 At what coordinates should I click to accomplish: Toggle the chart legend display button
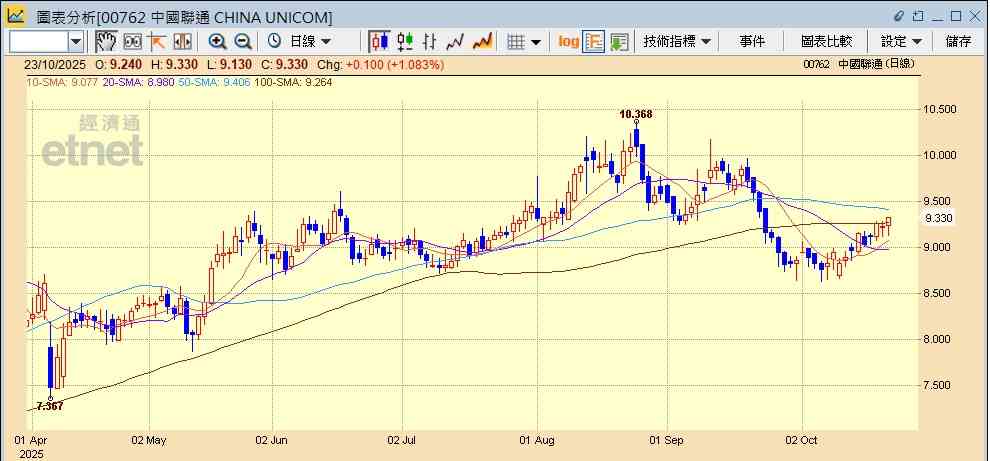(594, 41)
